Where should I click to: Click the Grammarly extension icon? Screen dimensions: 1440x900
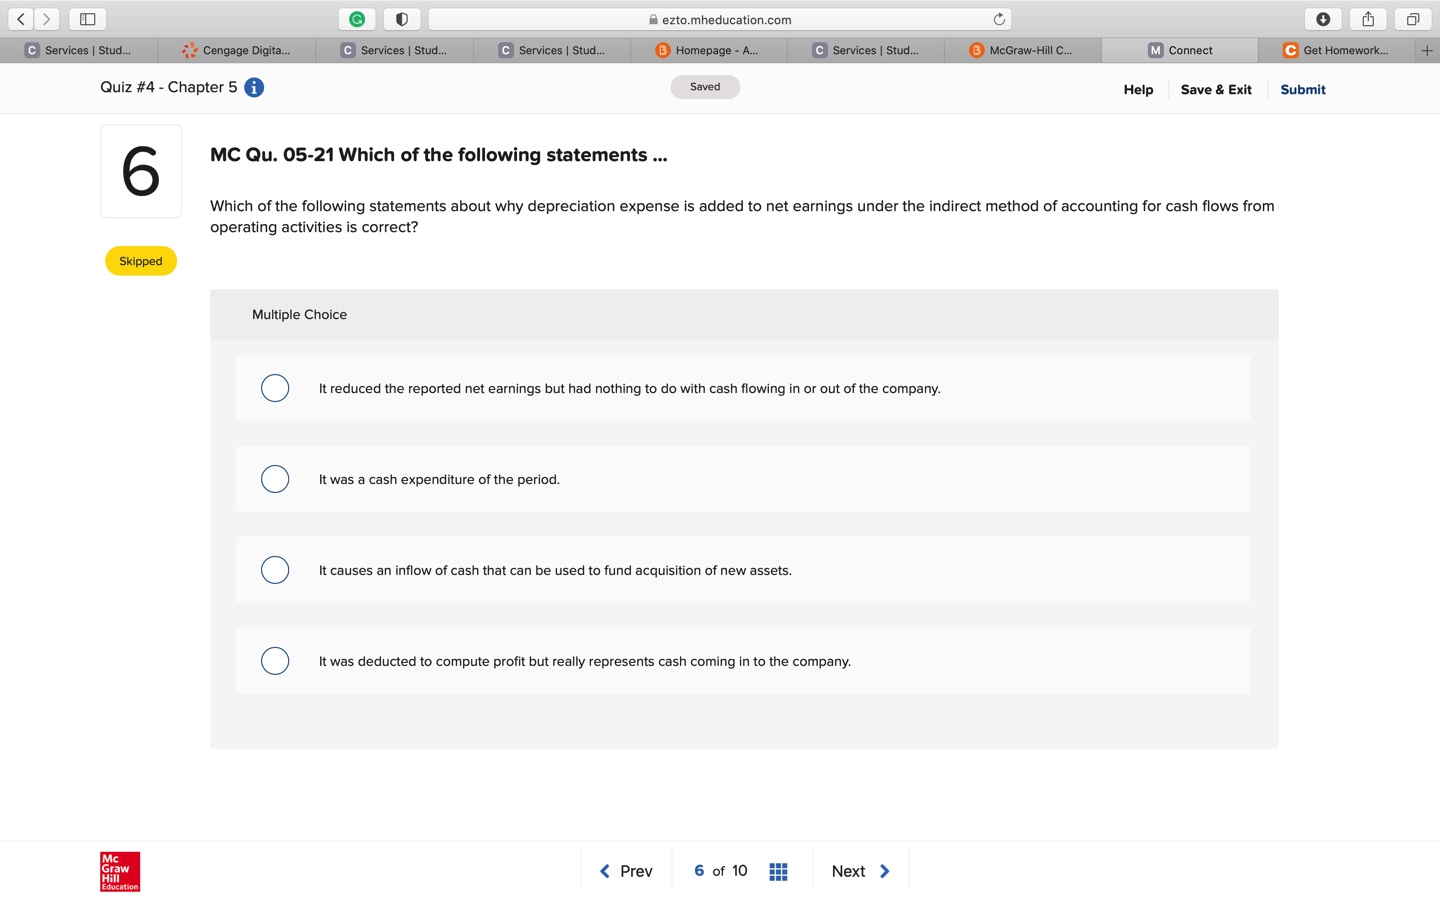(357, 18)
